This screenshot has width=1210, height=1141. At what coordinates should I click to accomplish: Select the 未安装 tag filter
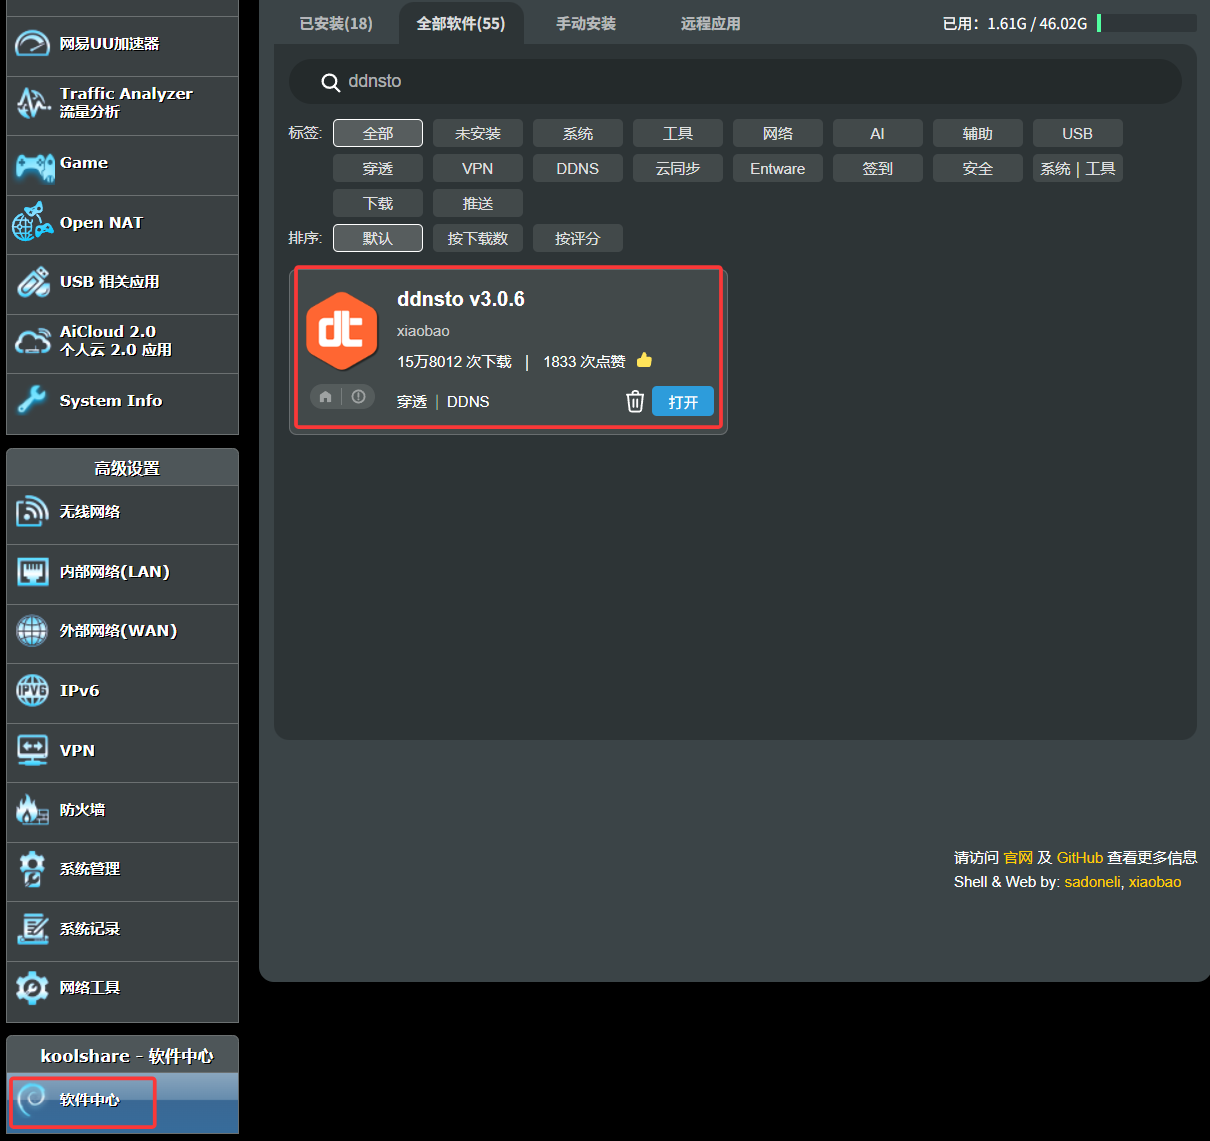coord(478,133)
